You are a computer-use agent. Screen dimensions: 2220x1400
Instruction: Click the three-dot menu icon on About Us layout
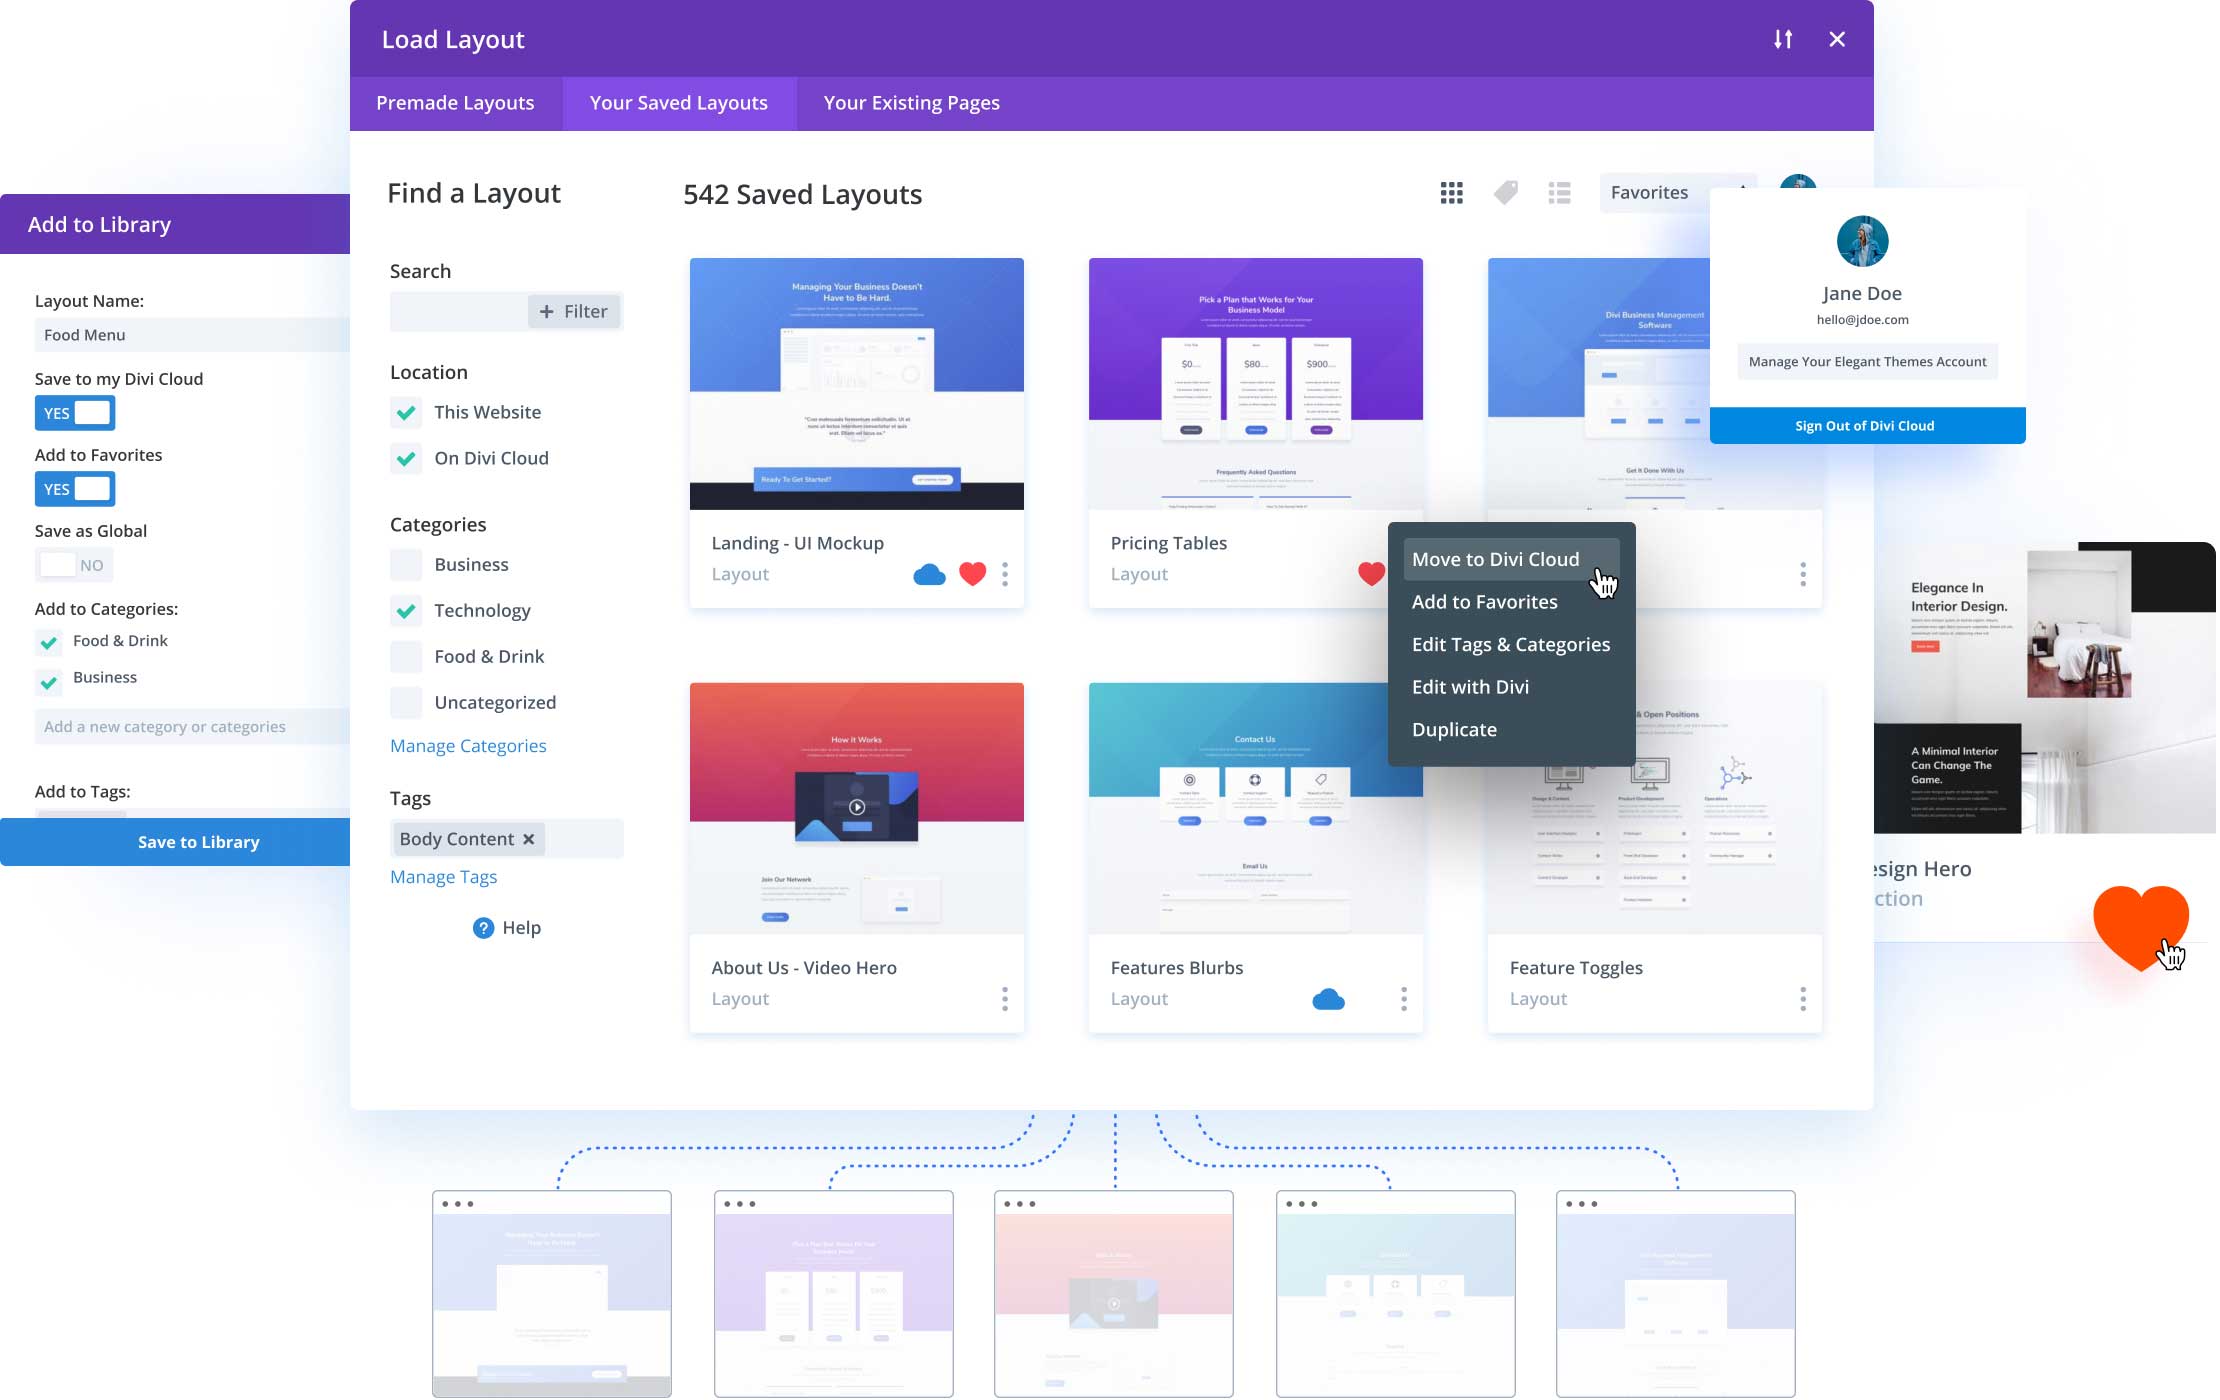pyautogui.click(x=1006, y=998)
